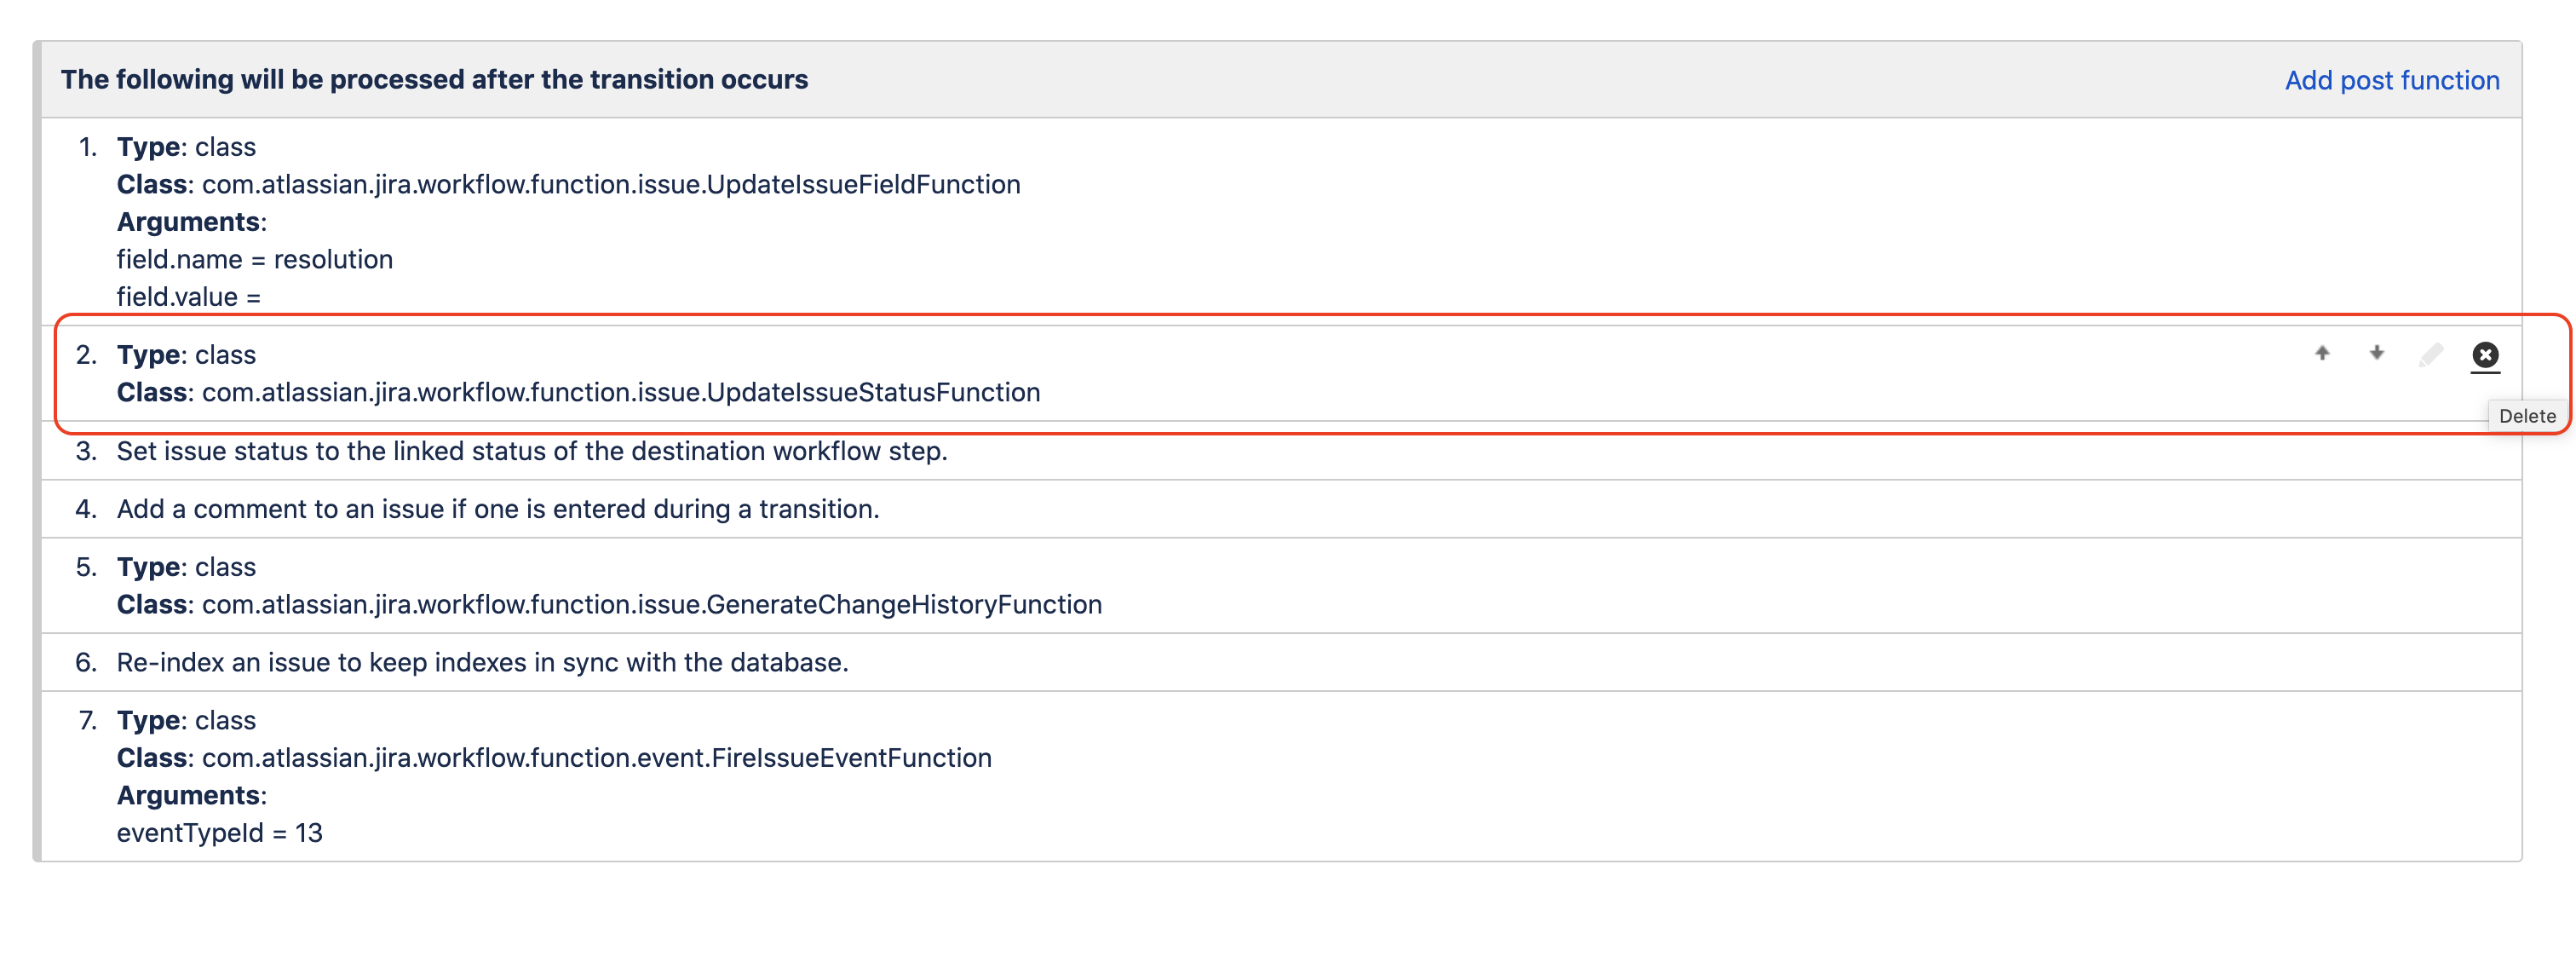2576x968 pixels.
Task: Click the 'Set issue status to the linked status' row
Action: coord(531,451)
